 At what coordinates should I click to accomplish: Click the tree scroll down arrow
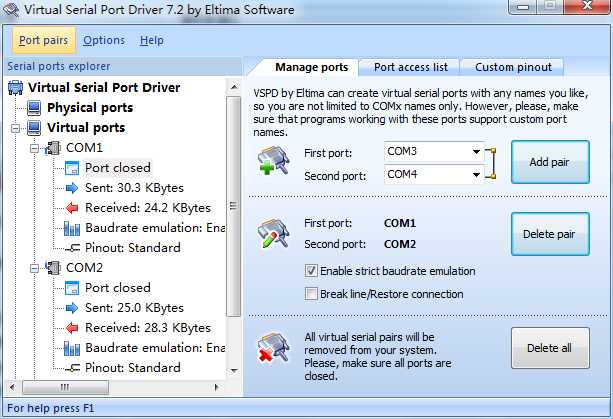click(234, 371)
